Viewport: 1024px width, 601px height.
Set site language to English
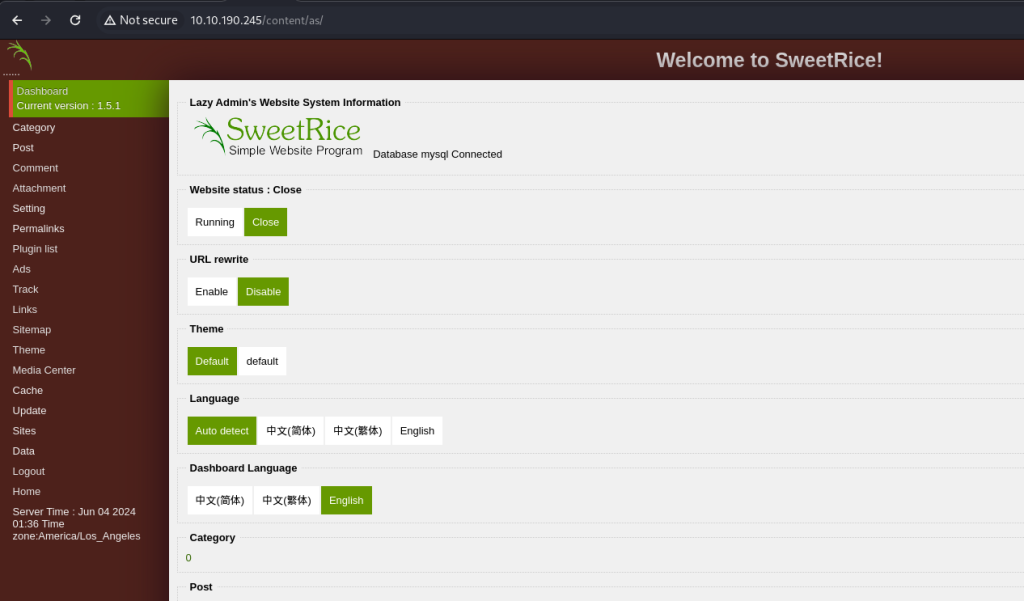417,430
